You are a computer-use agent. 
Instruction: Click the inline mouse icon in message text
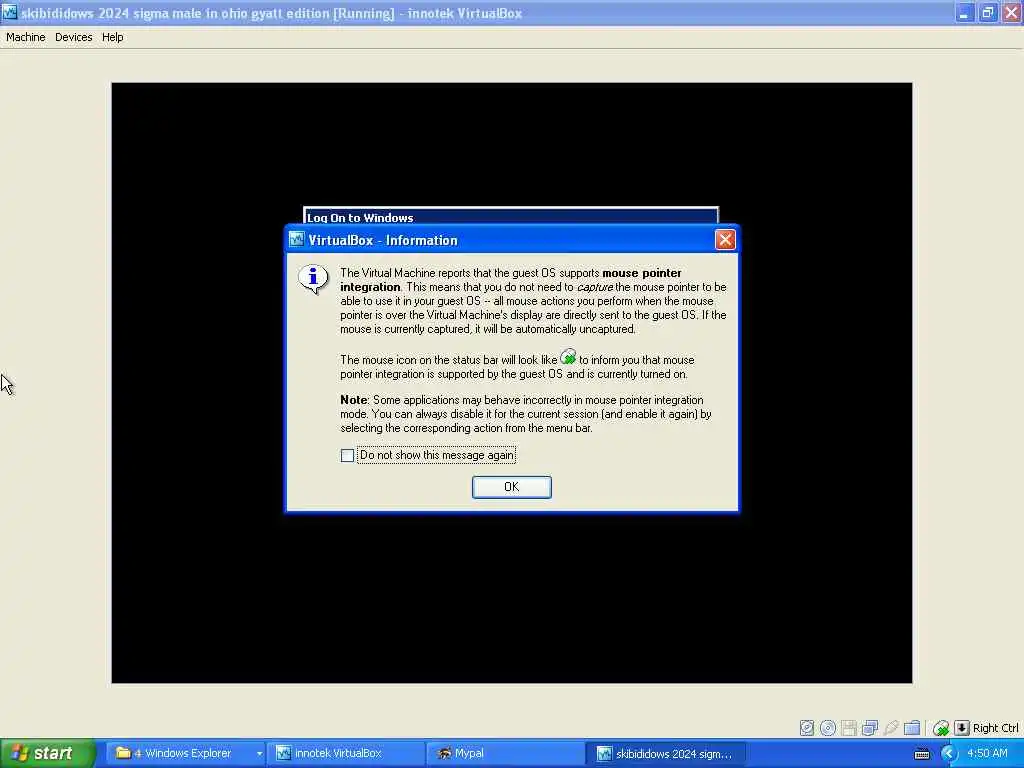(568, 357)
